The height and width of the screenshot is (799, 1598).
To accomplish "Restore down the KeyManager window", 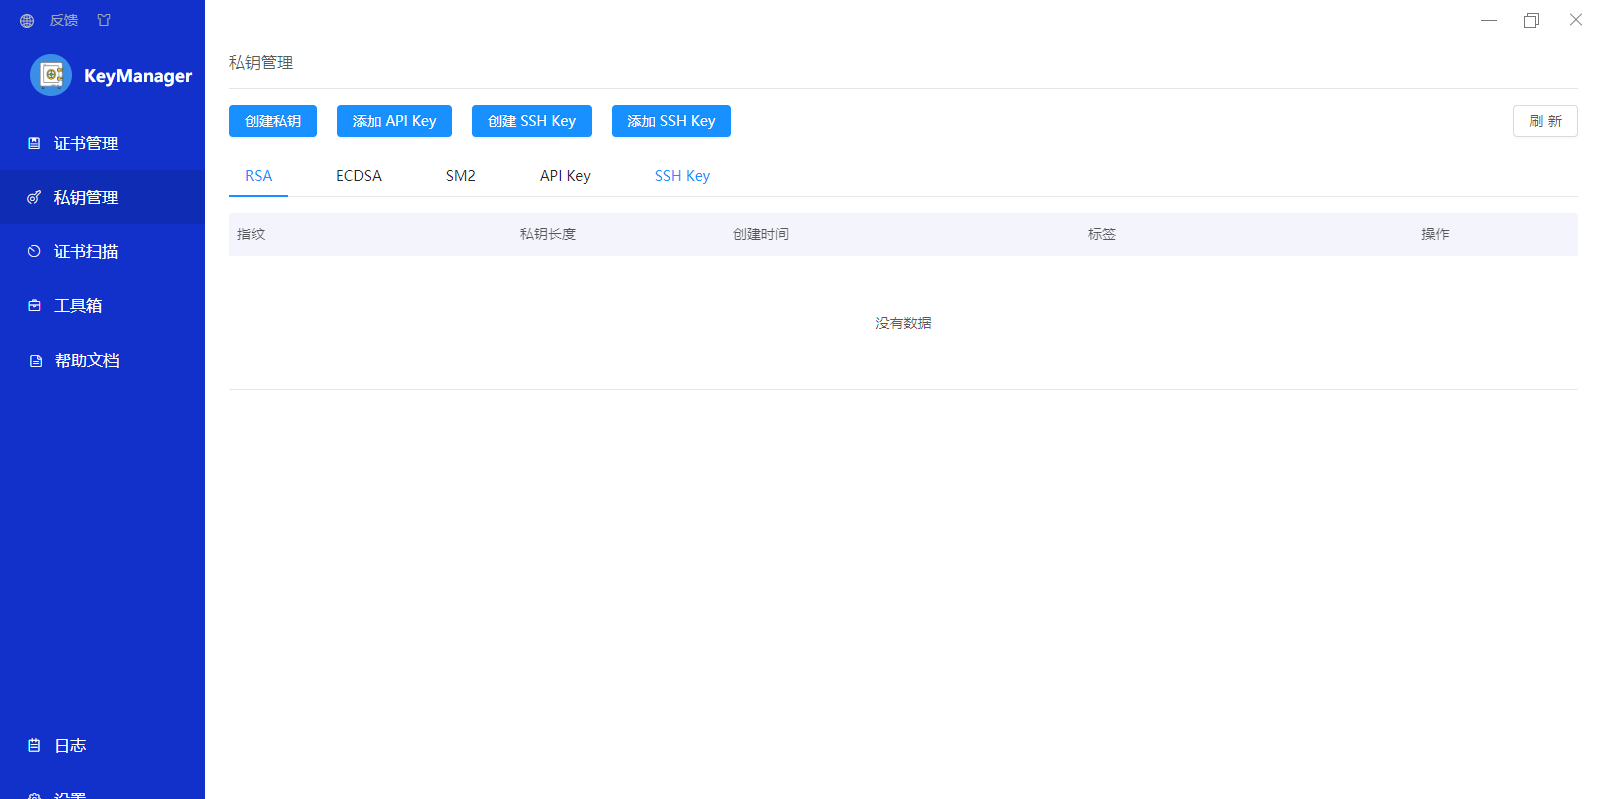I will (x=1531, y=20).
